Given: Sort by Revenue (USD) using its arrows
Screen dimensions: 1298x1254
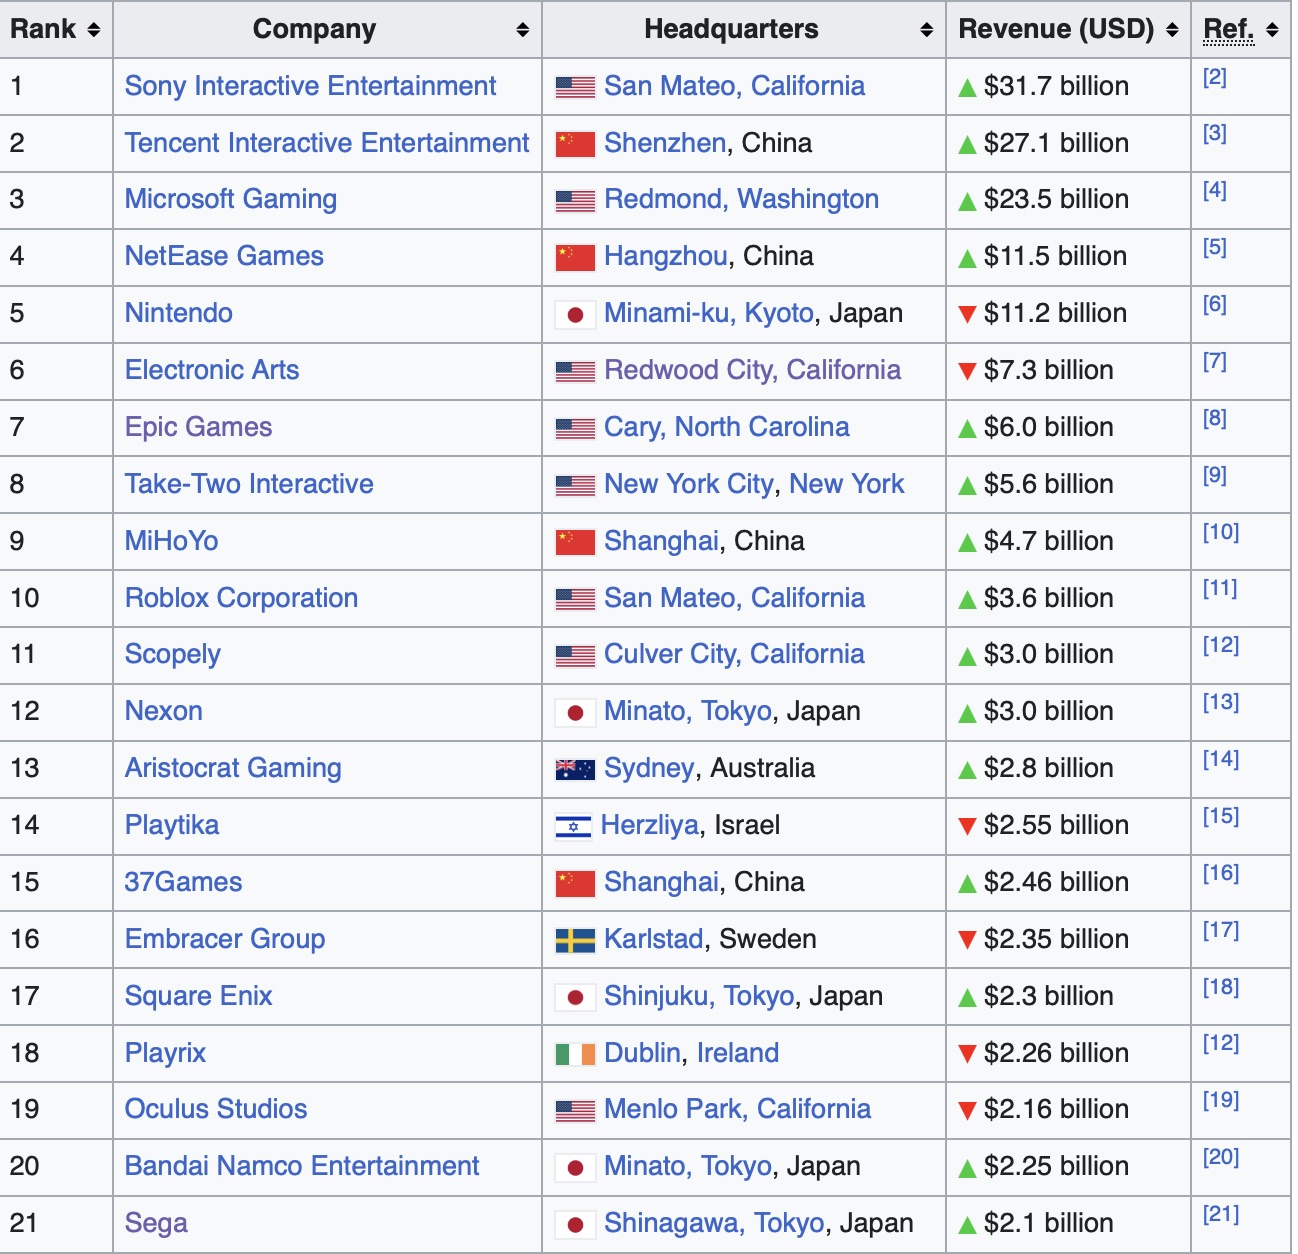Looking at the screenshot, I should point(1172,30).
